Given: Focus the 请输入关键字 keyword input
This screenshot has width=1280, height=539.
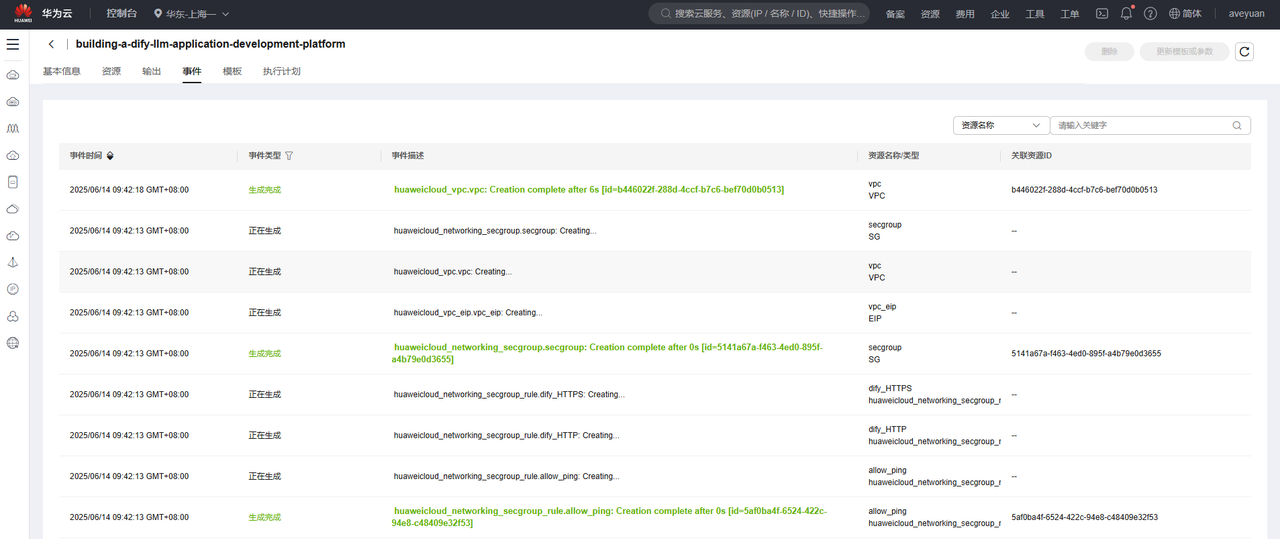Looking at the screenshot, I should point(1140,126).
